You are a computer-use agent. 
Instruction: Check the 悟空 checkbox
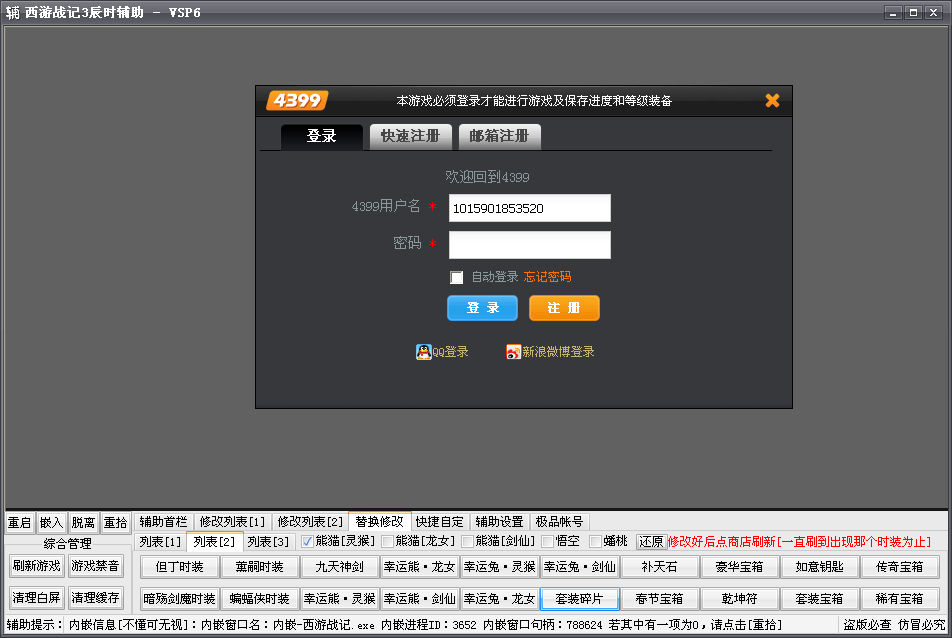click(548, 541)
